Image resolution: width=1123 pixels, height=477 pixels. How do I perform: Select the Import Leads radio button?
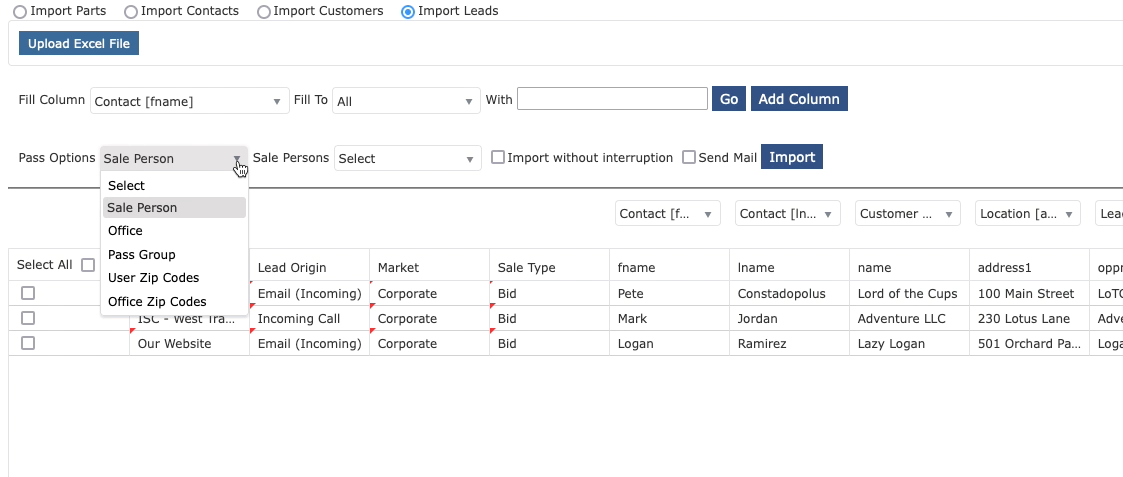click(x=408, y=11)
